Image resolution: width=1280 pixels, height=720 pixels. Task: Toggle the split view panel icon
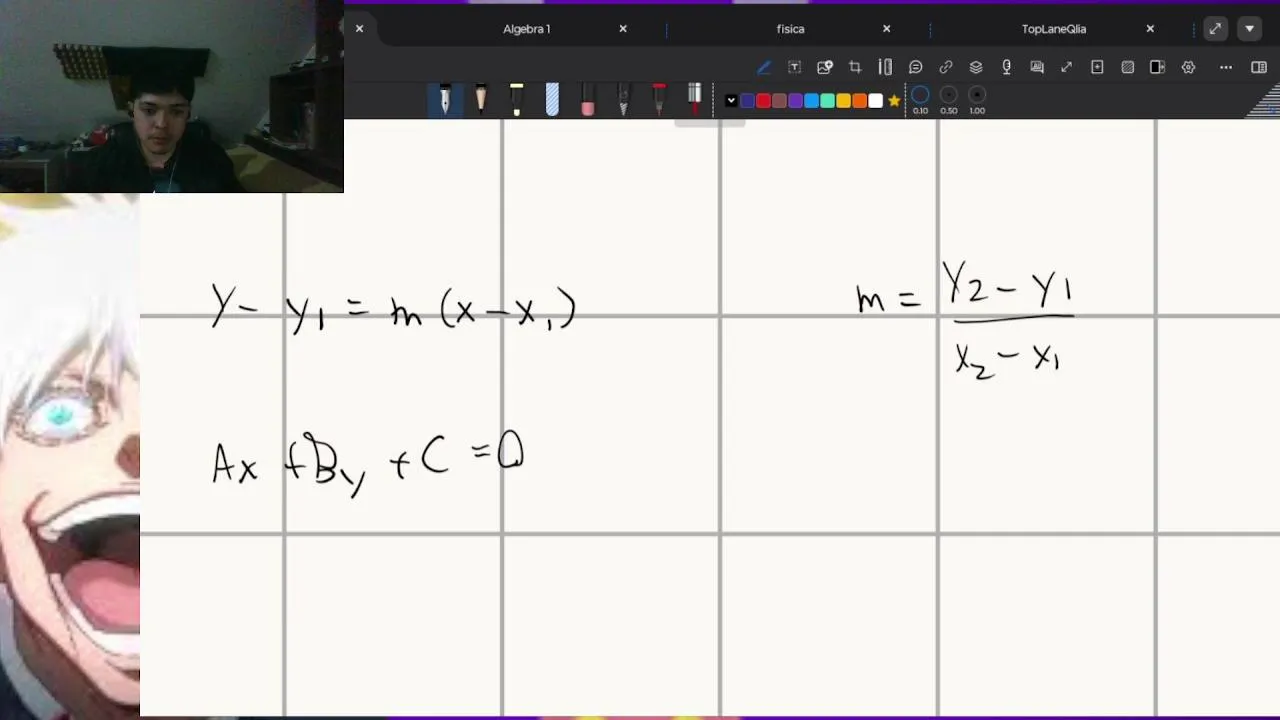(x=1158, y=67)
